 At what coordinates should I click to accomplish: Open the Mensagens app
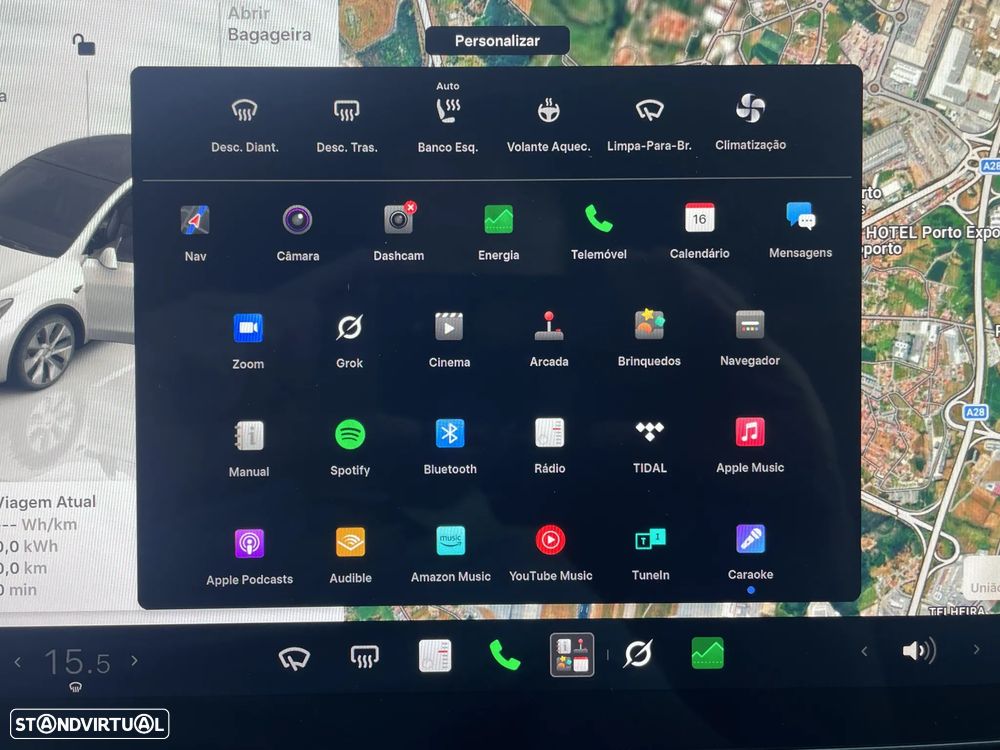[x=800, y=230]
